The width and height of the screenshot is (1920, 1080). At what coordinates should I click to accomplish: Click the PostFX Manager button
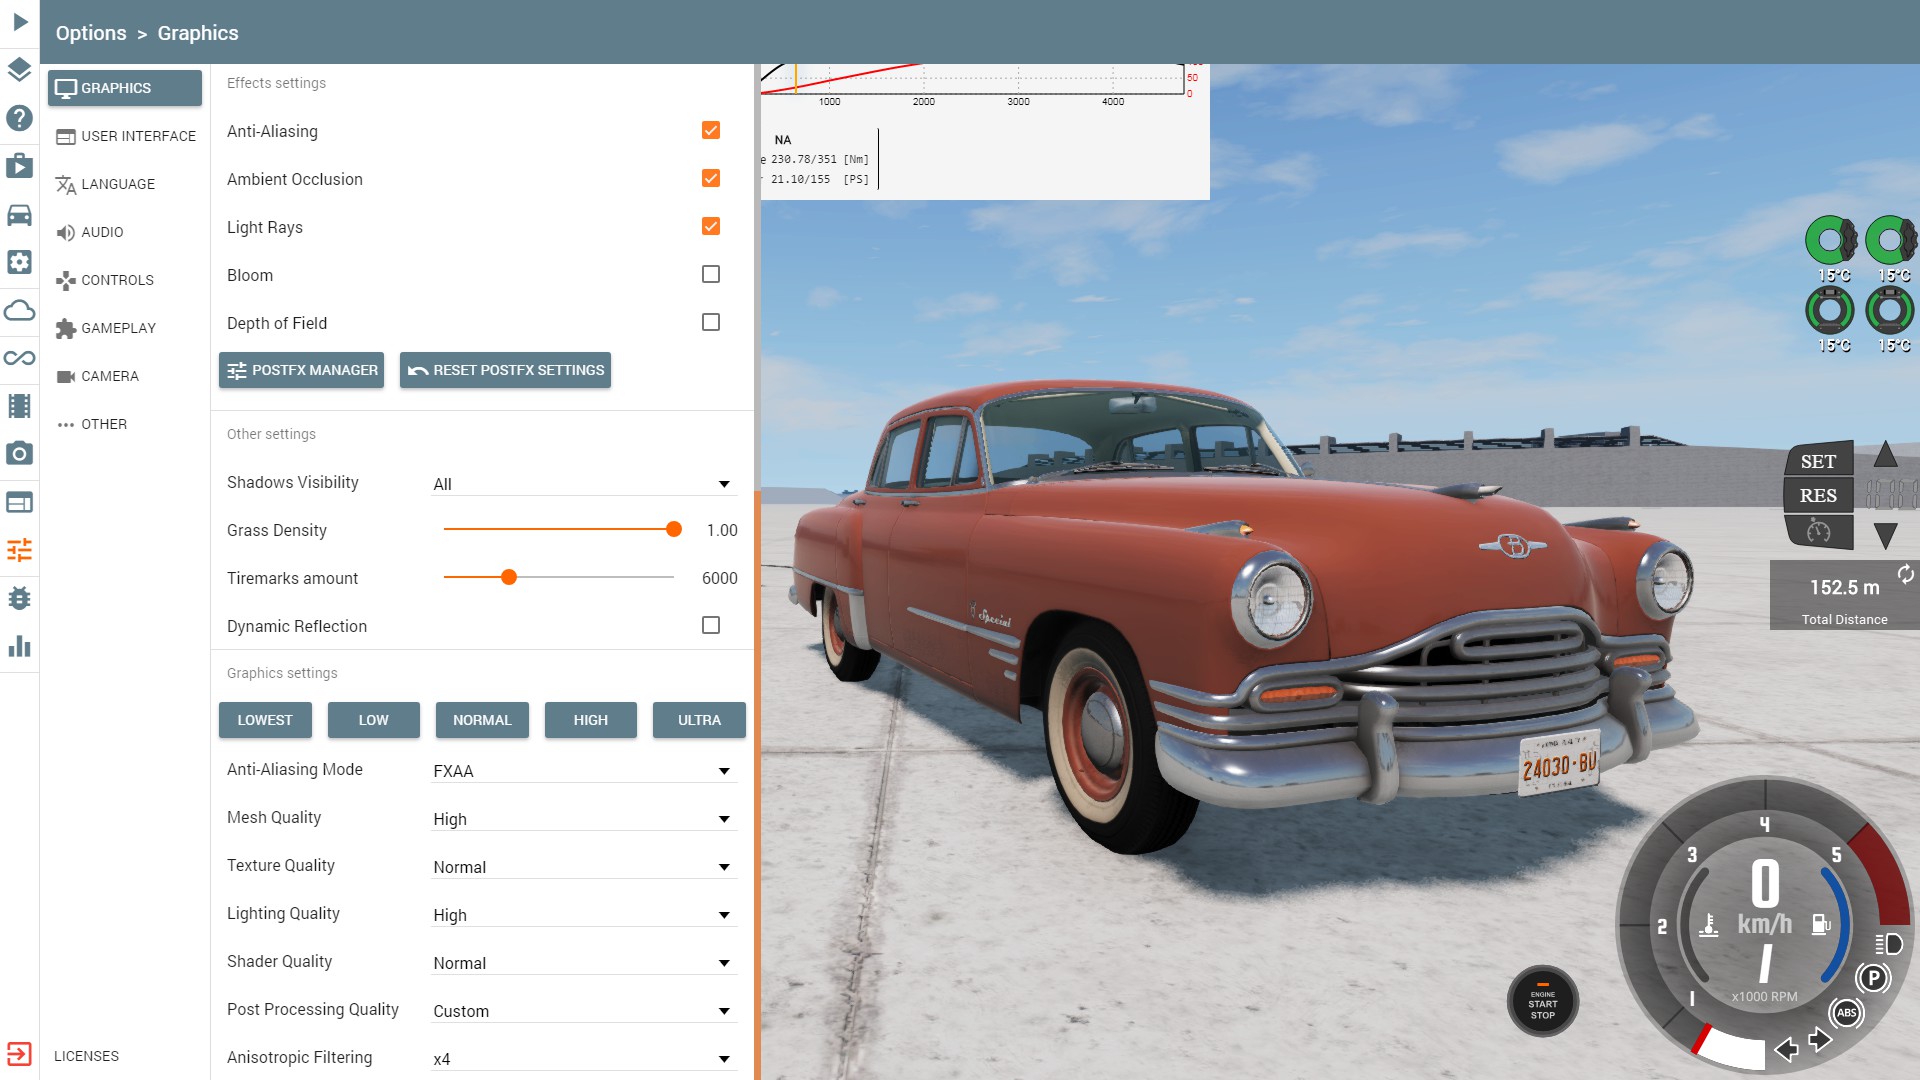[302, 370]
